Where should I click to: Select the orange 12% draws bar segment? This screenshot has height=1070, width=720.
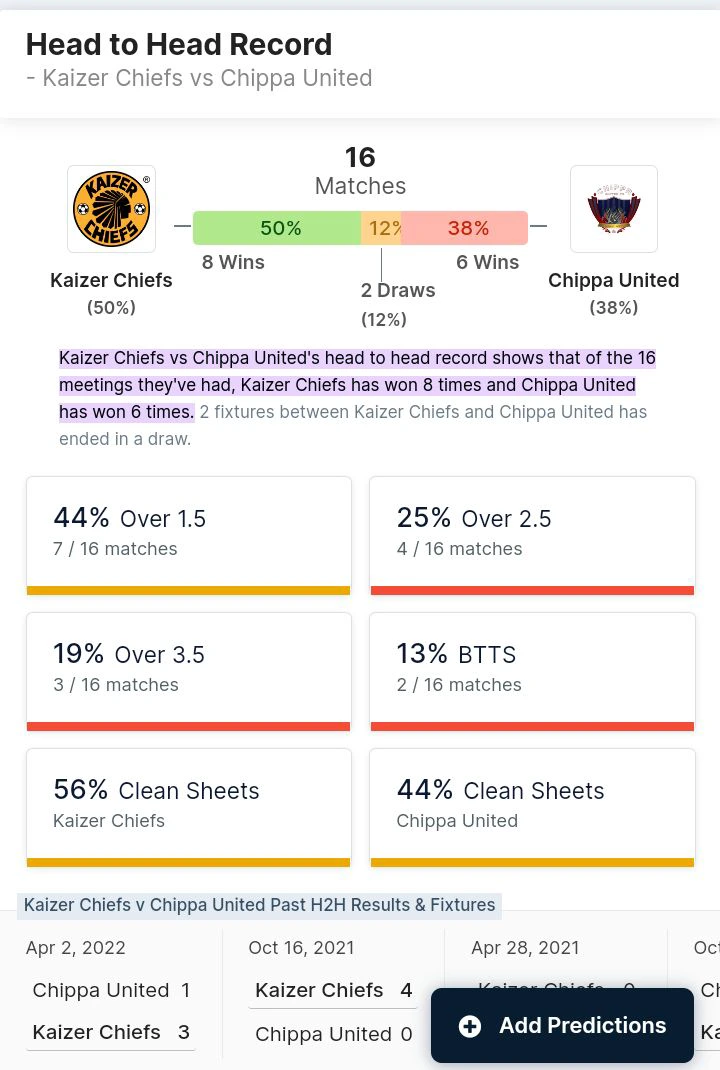point(381,228)
